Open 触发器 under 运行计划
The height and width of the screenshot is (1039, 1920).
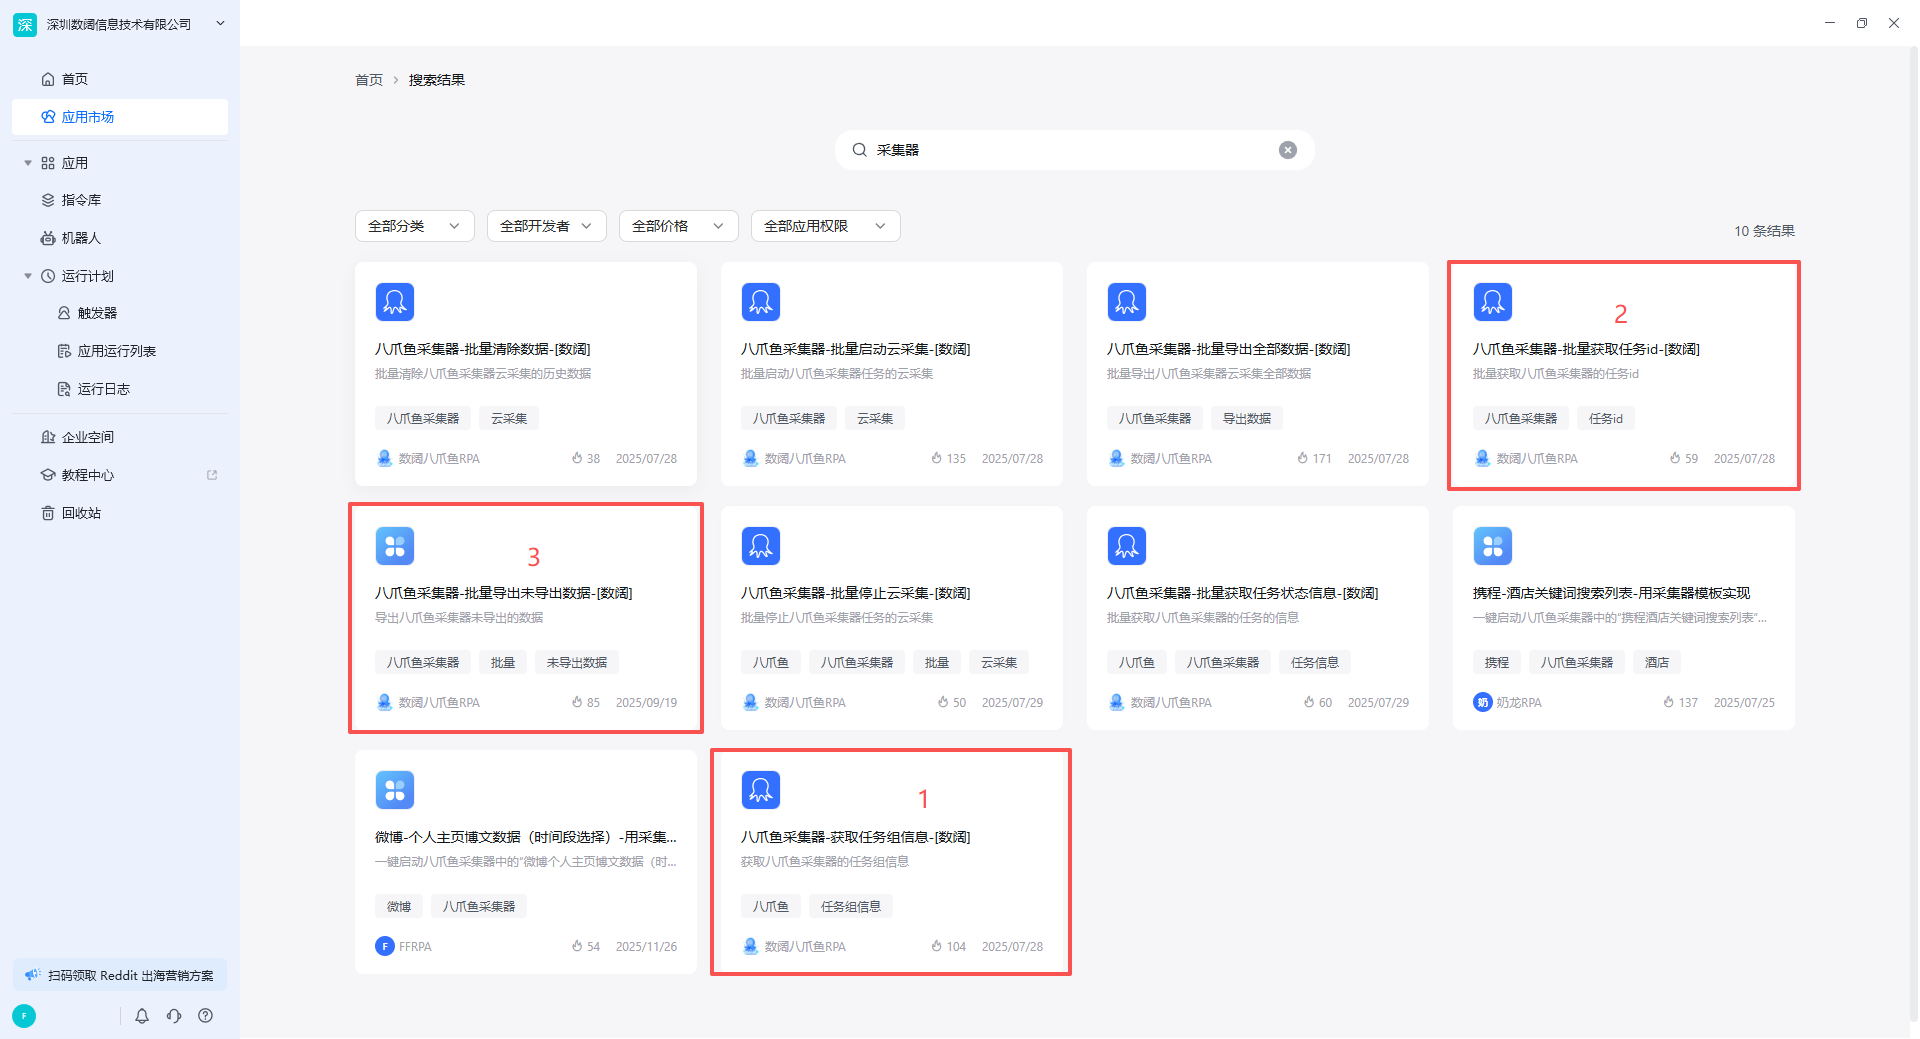click(120, 313)
